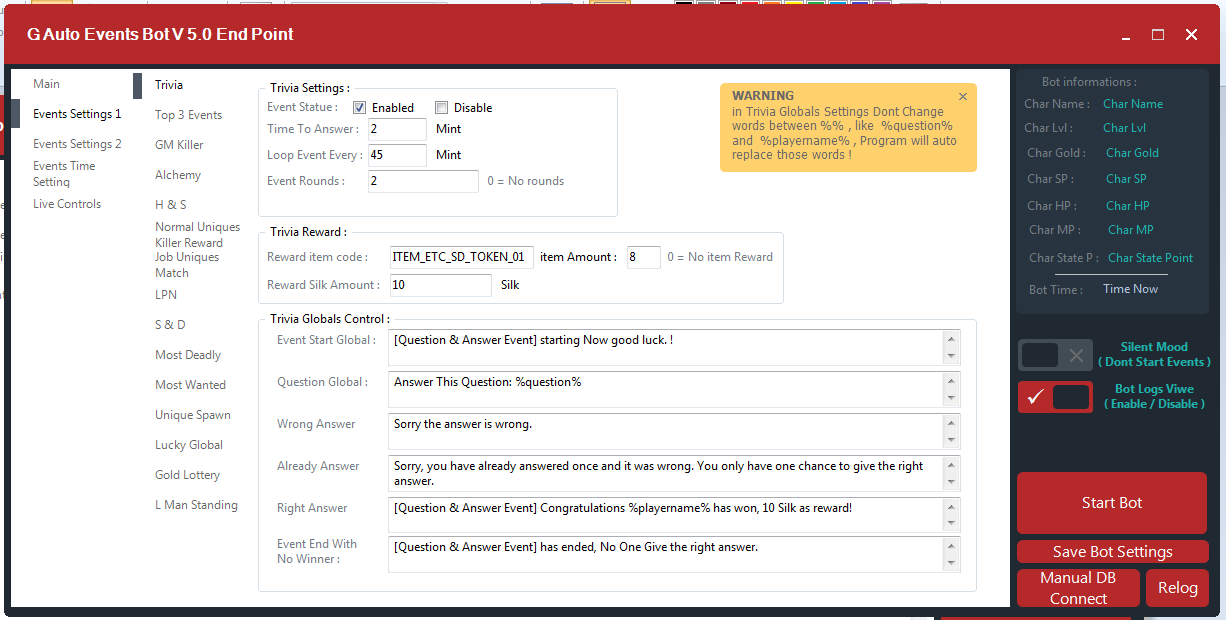This screenshot has width=1226, height=620.
Task: Go to Events Time Setting
Action: [x=64, y=174]
